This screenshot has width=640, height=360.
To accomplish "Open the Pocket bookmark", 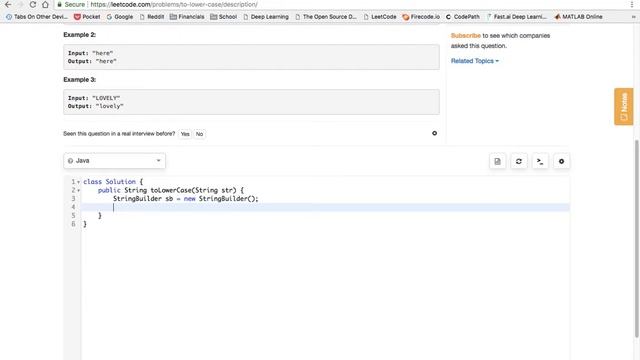I will (x=87, y=17).
